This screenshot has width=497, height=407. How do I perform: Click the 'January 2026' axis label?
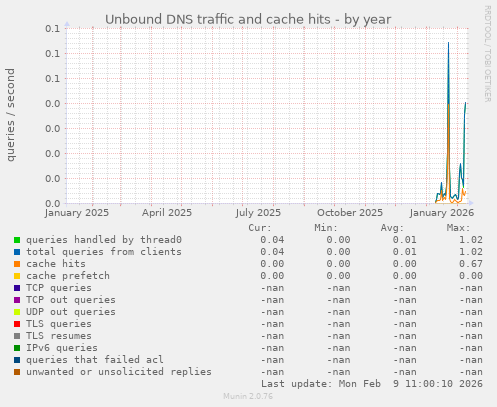442,213
